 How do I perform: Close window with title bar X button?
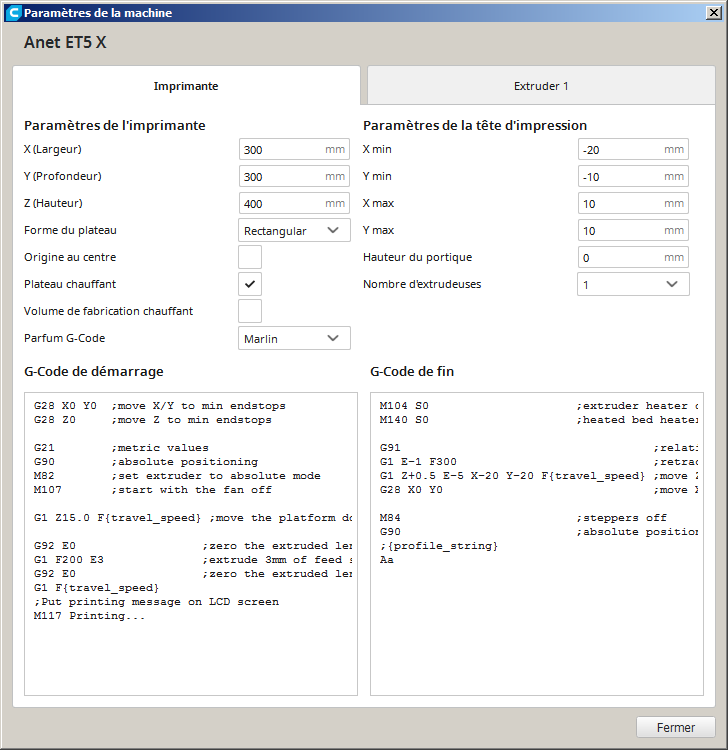(x=714, y=12)
